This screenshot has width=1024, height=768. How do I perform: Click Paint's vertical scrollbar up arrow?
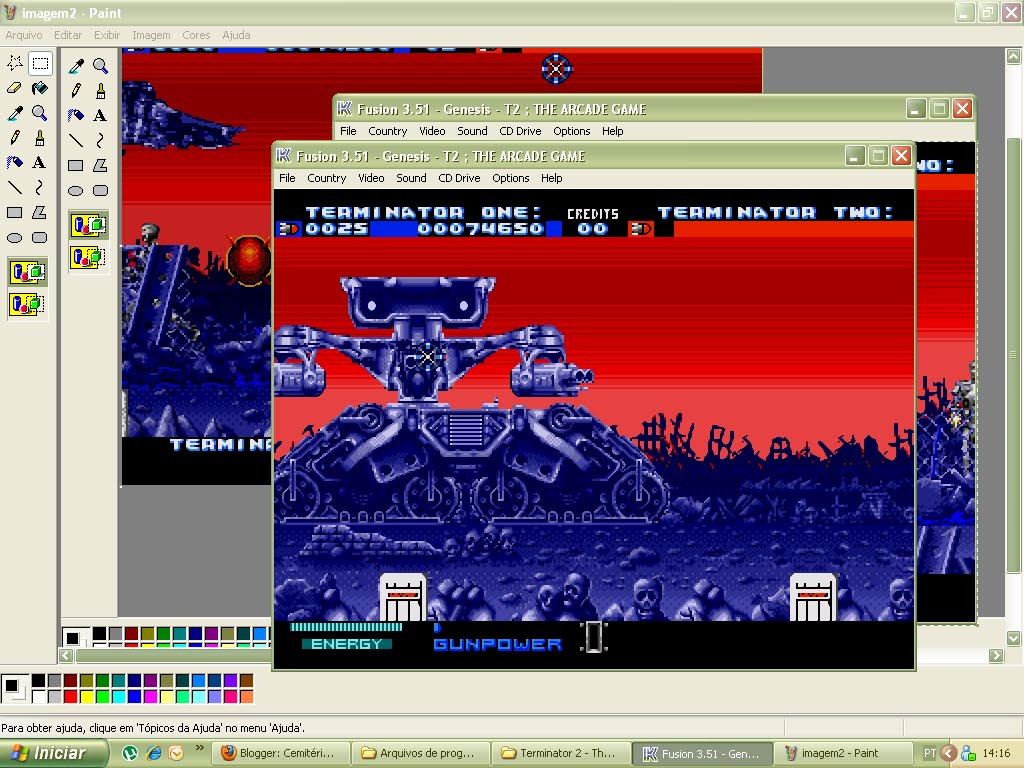click(x=1013, y=57)
